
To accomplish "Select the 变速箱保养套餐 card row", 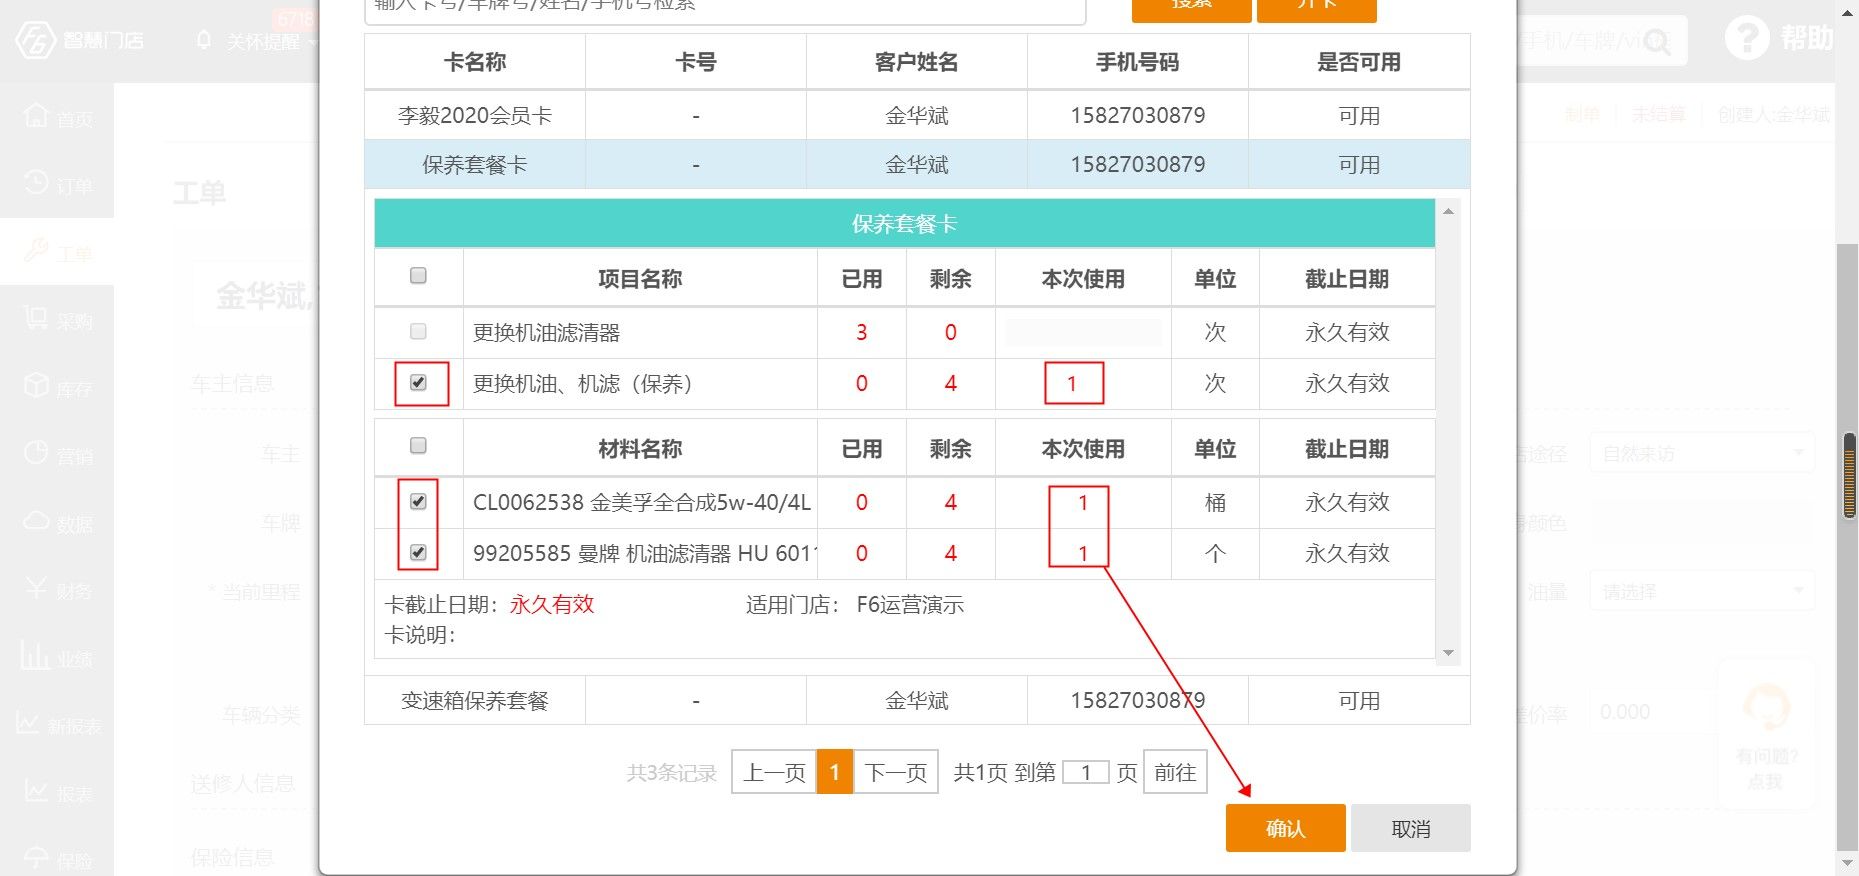I will (x=917, y=700).
